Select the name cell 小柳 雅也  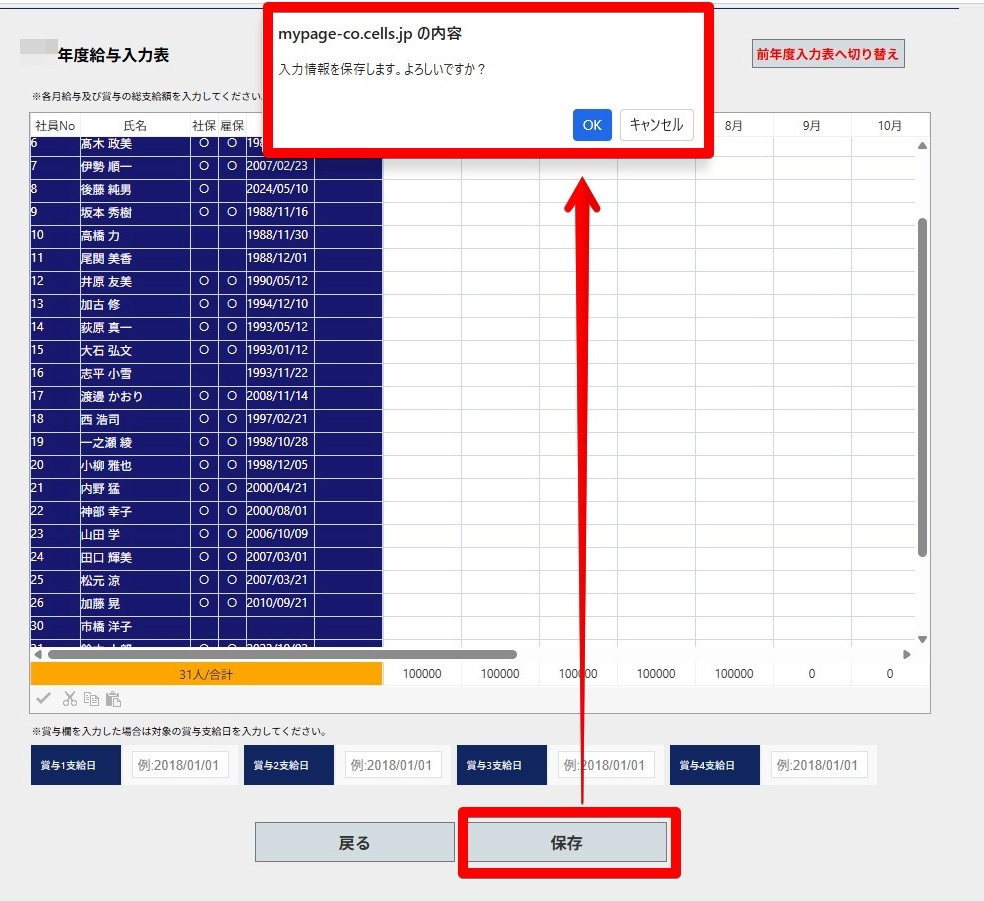coord(135,466)
